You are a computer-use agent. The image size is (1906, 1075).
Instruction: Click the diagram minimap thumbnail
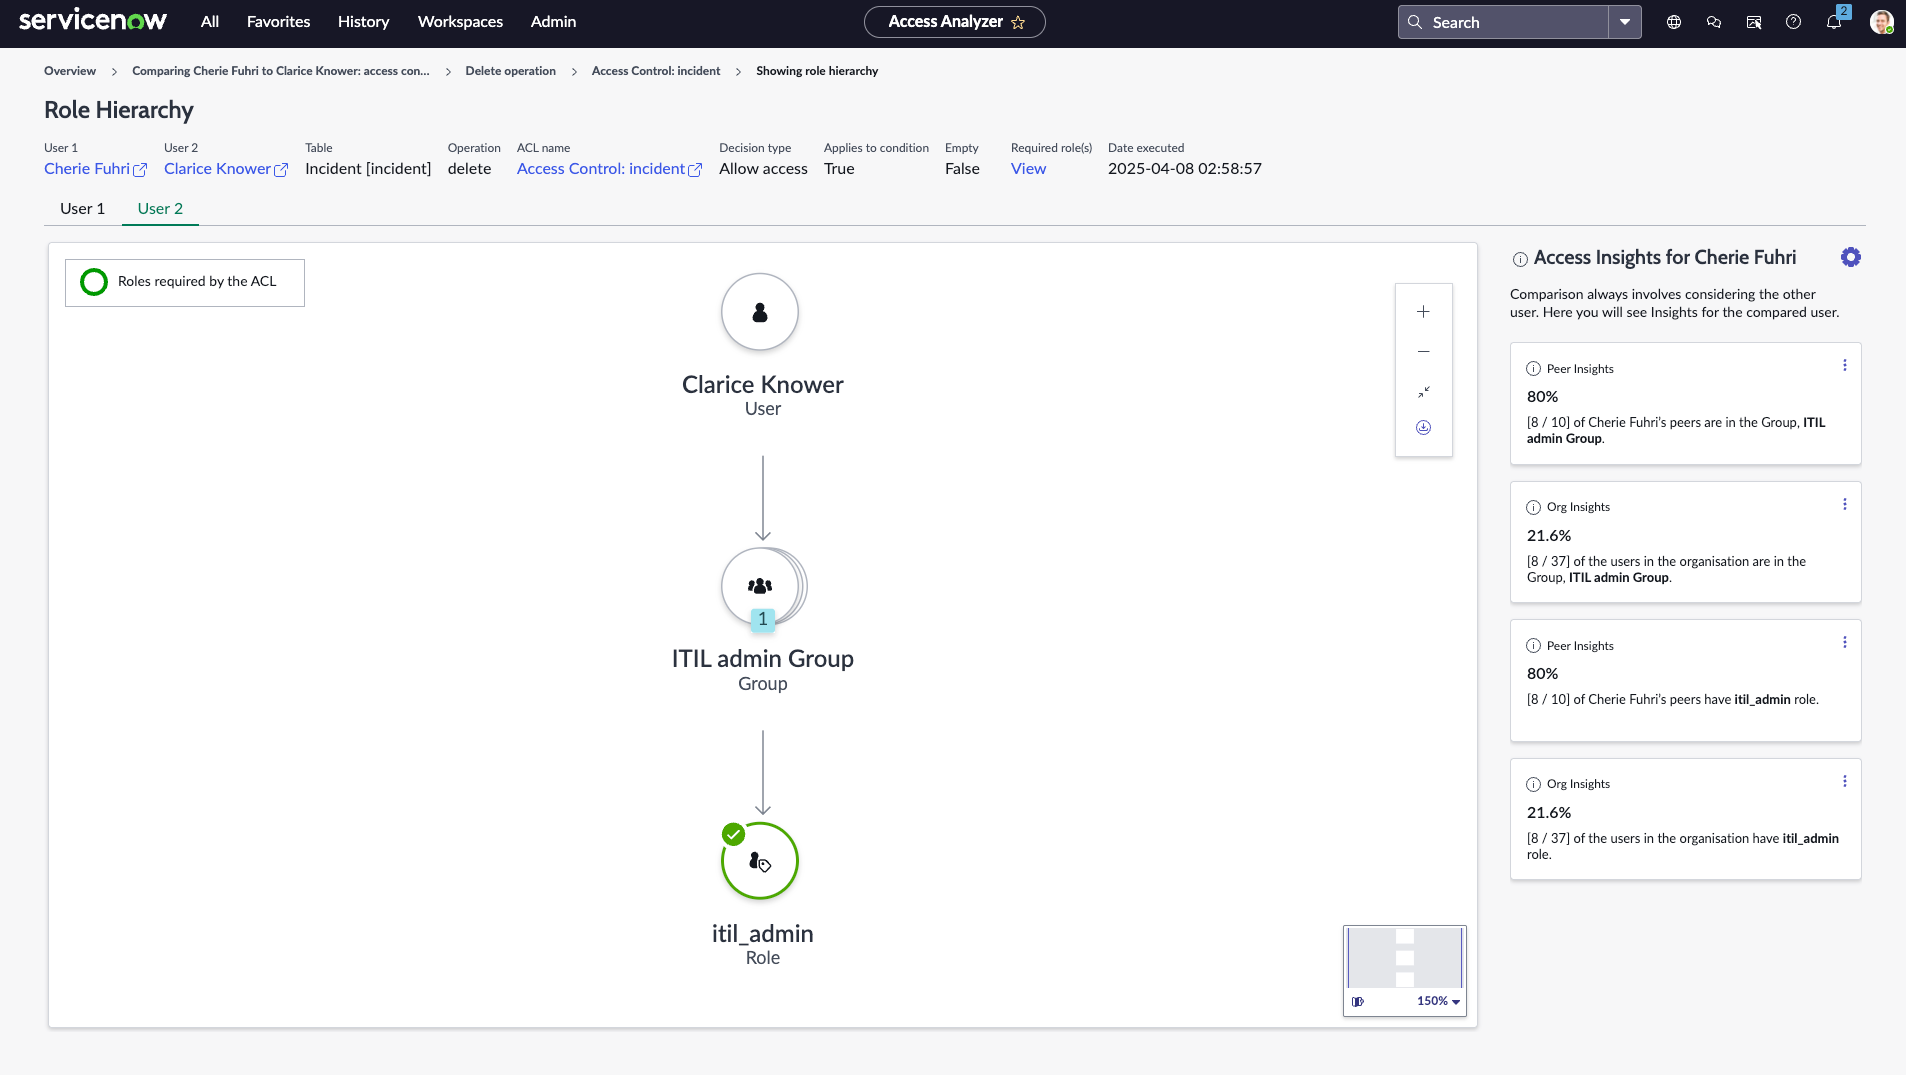(x=1404, y=957)
